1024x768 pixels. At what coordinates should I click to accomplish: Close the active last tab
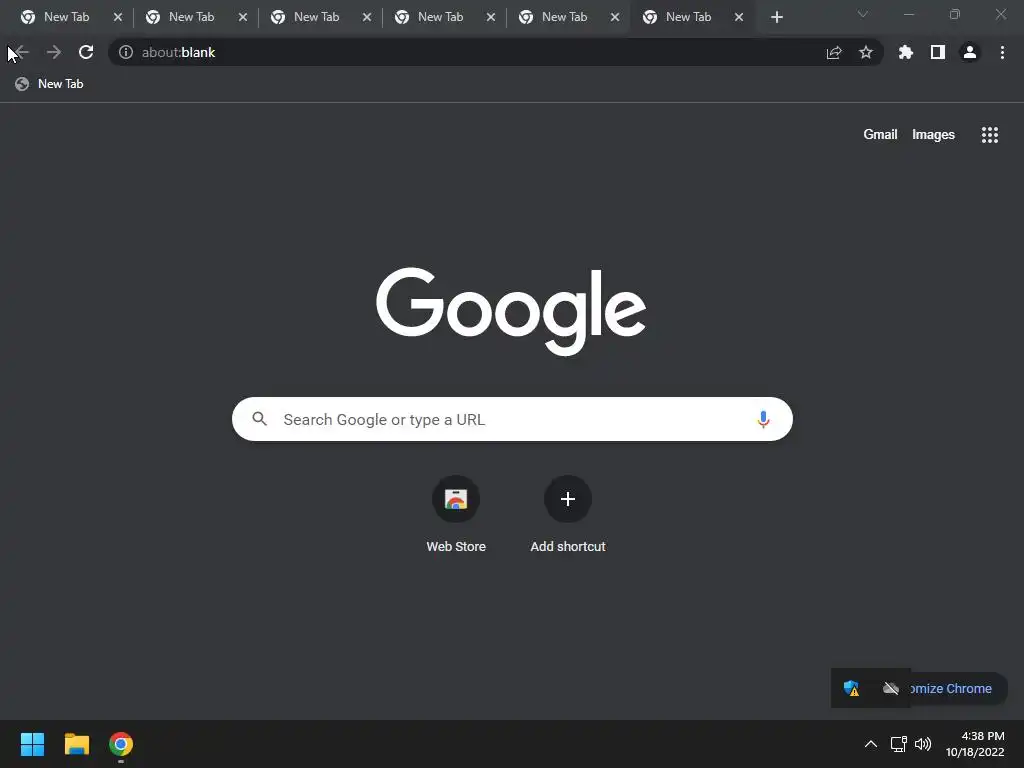[x=739, y=17]
